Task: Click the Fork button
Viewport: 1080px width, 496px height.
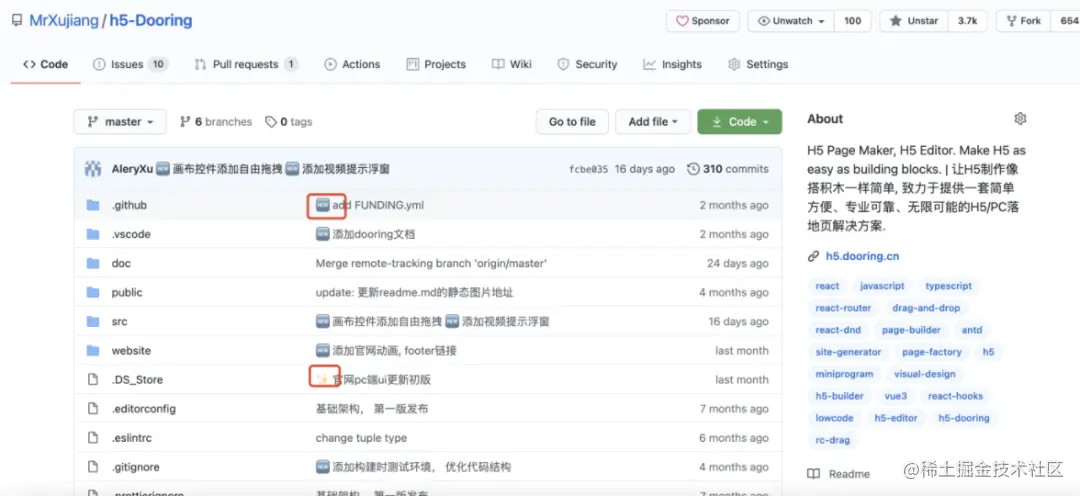Action: tap(1023, 21)
